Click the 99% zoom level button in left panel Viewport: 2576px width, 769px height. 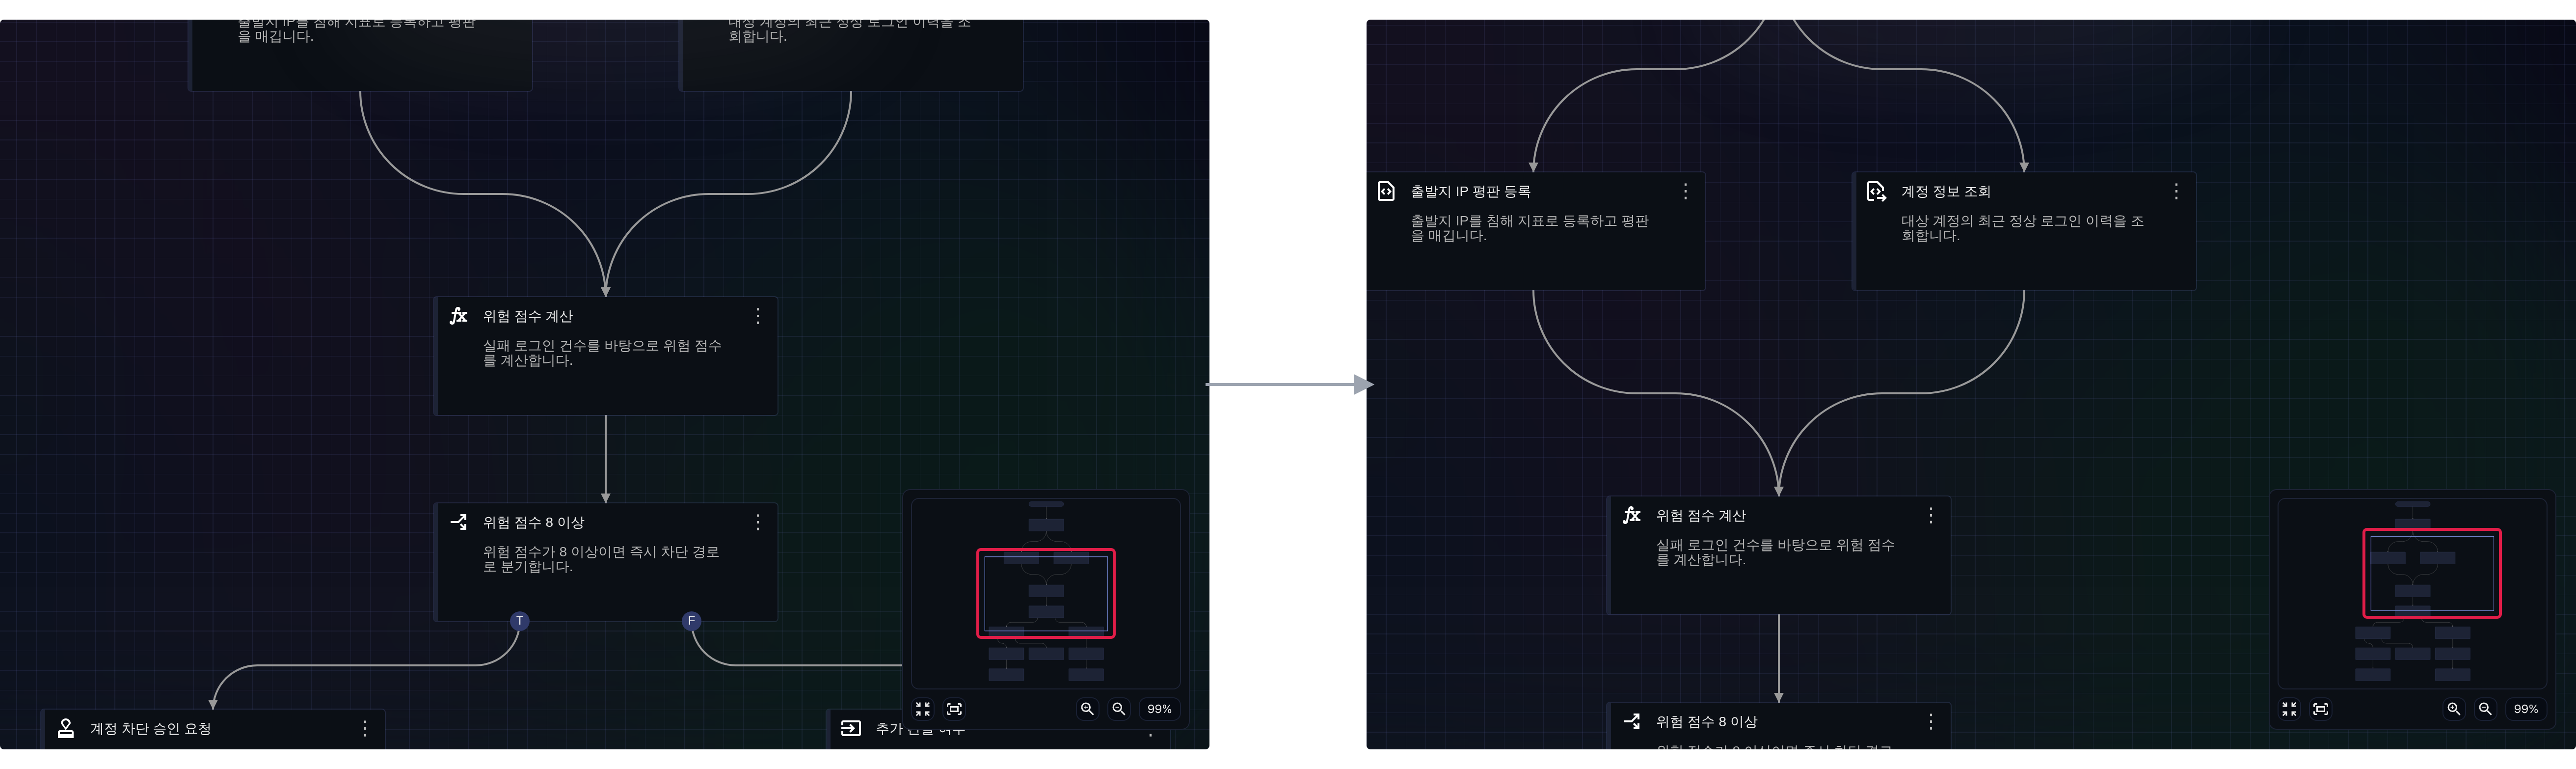pyautogui.click(x=1159, y=709)
